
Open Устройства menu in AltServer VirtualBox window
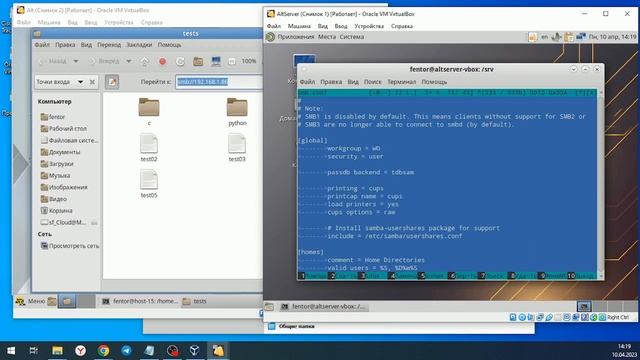(x=369, y=26)
